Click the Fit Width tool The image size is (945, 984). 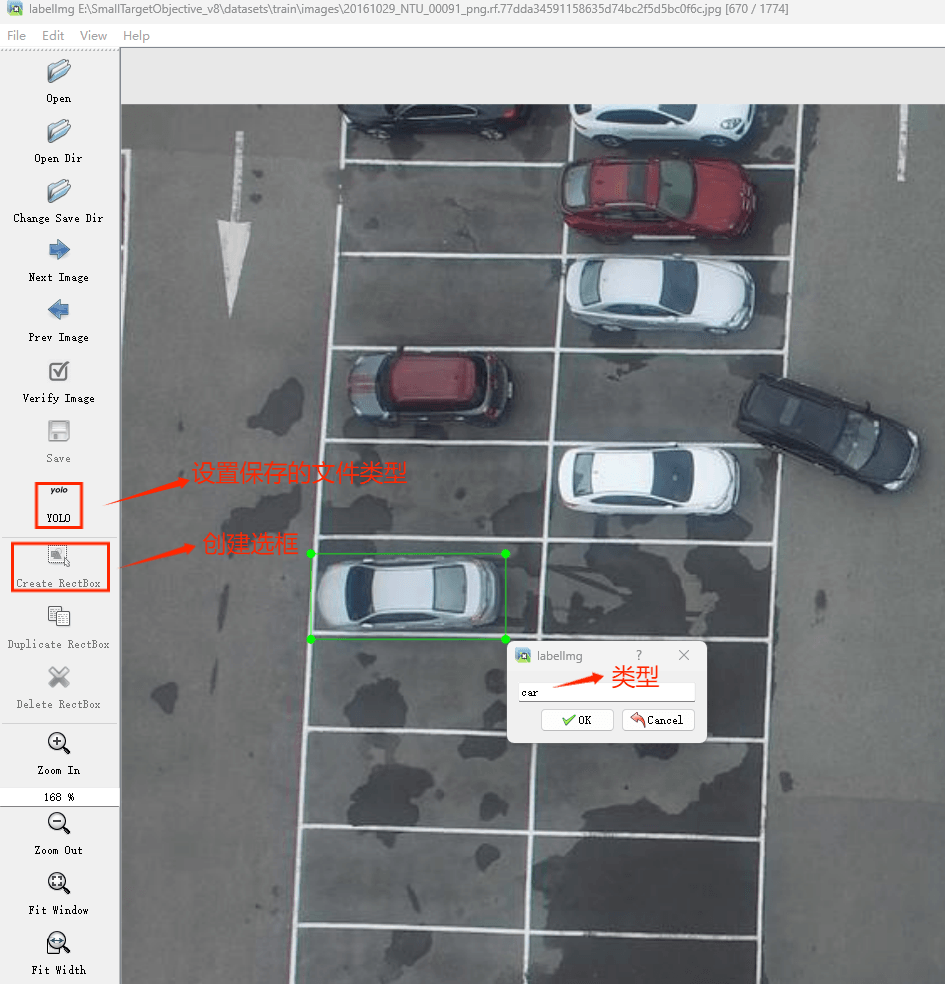[59, 944]
